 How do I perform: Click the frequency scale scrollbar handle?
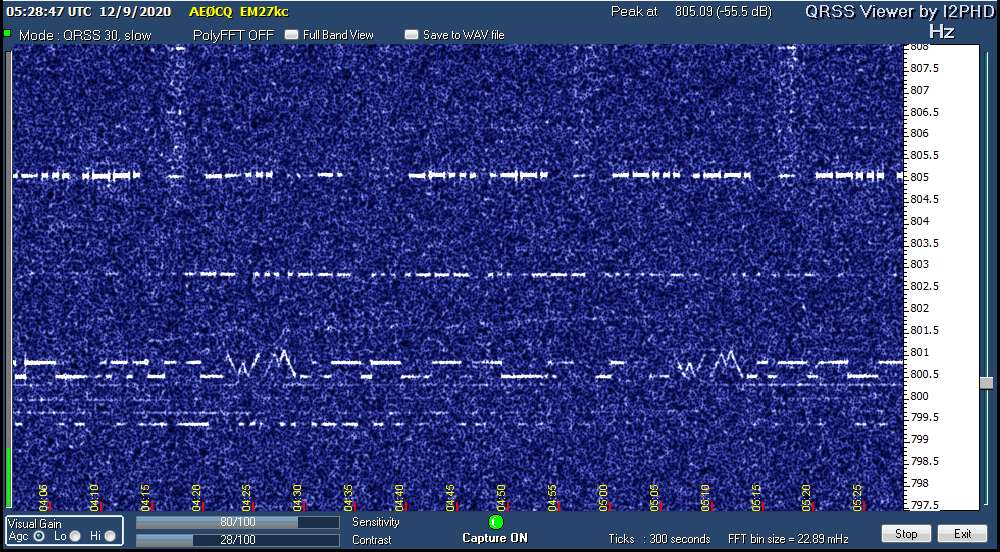(x=986, y=383)
